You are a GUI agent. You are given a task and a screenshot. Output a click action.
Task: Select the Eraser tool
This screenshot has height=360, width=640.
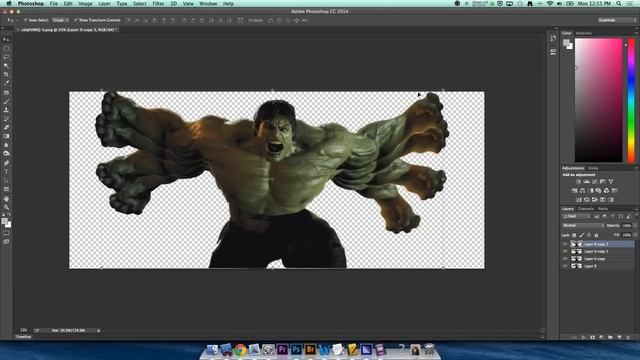pos(6,127)
